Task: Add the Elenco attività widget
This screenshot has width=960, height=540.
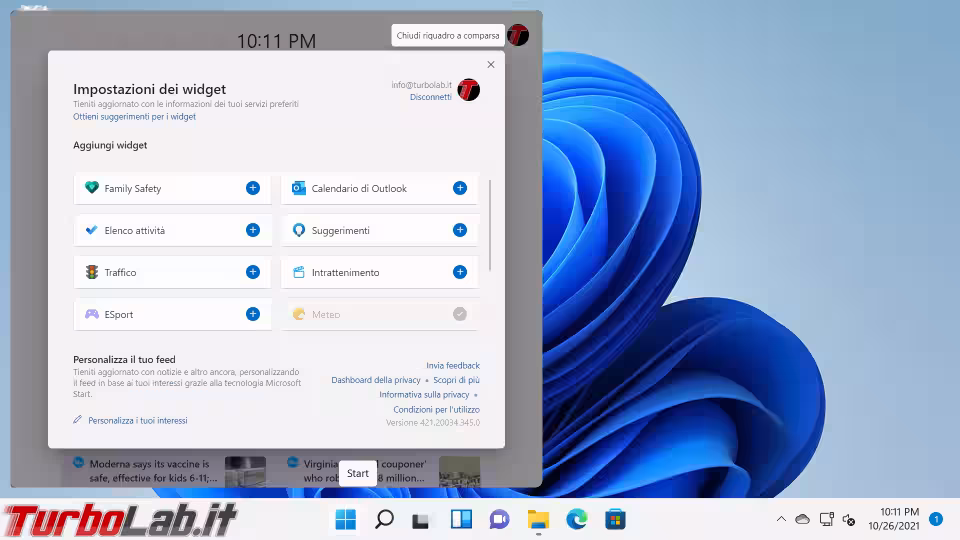Action: [253, 230]
